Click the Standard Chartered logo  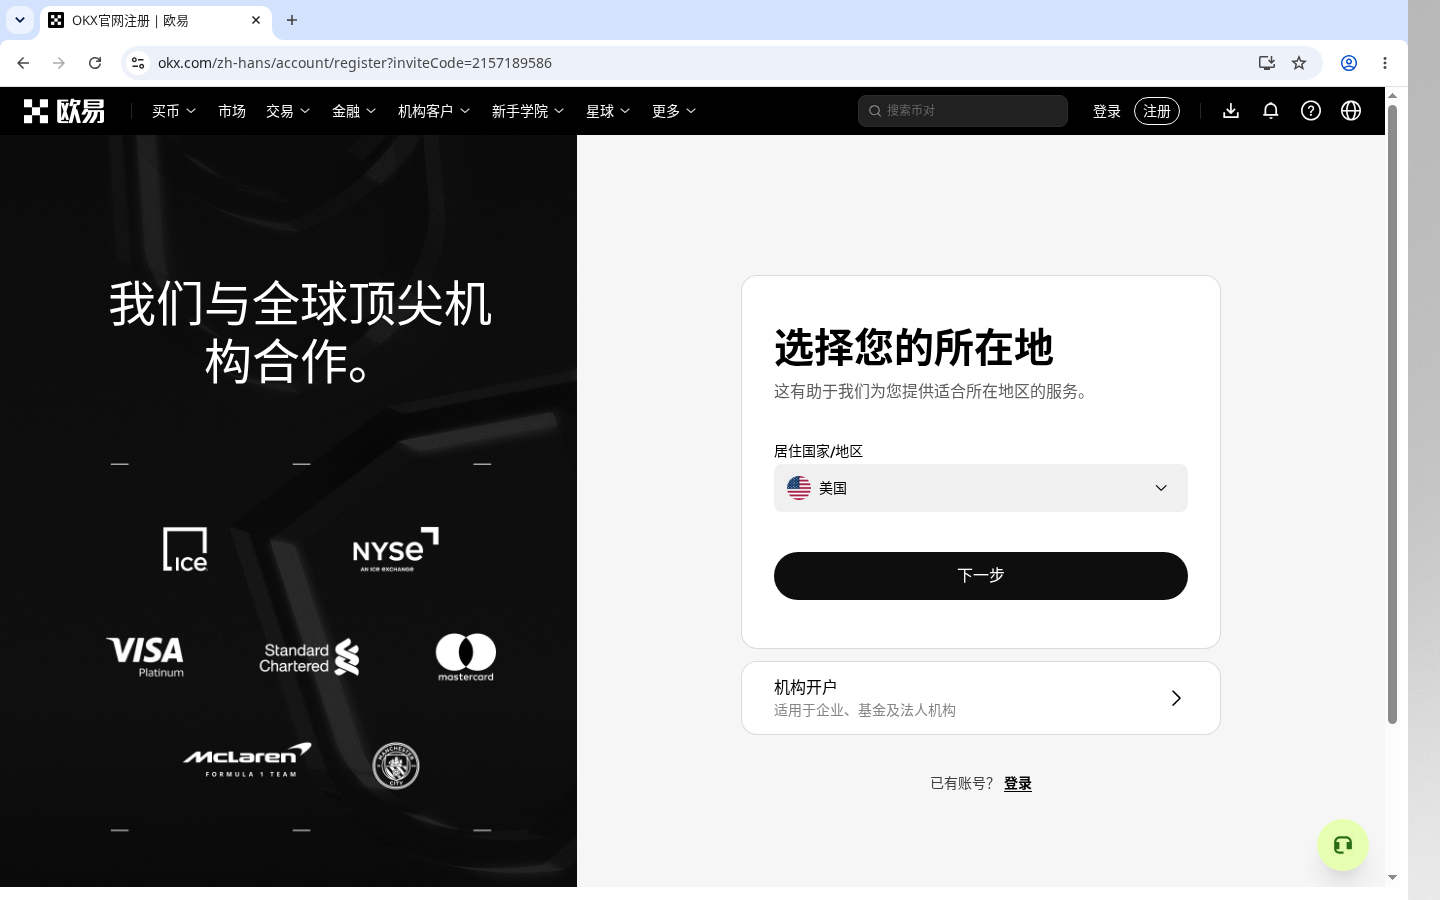click(x=309, y=657)
